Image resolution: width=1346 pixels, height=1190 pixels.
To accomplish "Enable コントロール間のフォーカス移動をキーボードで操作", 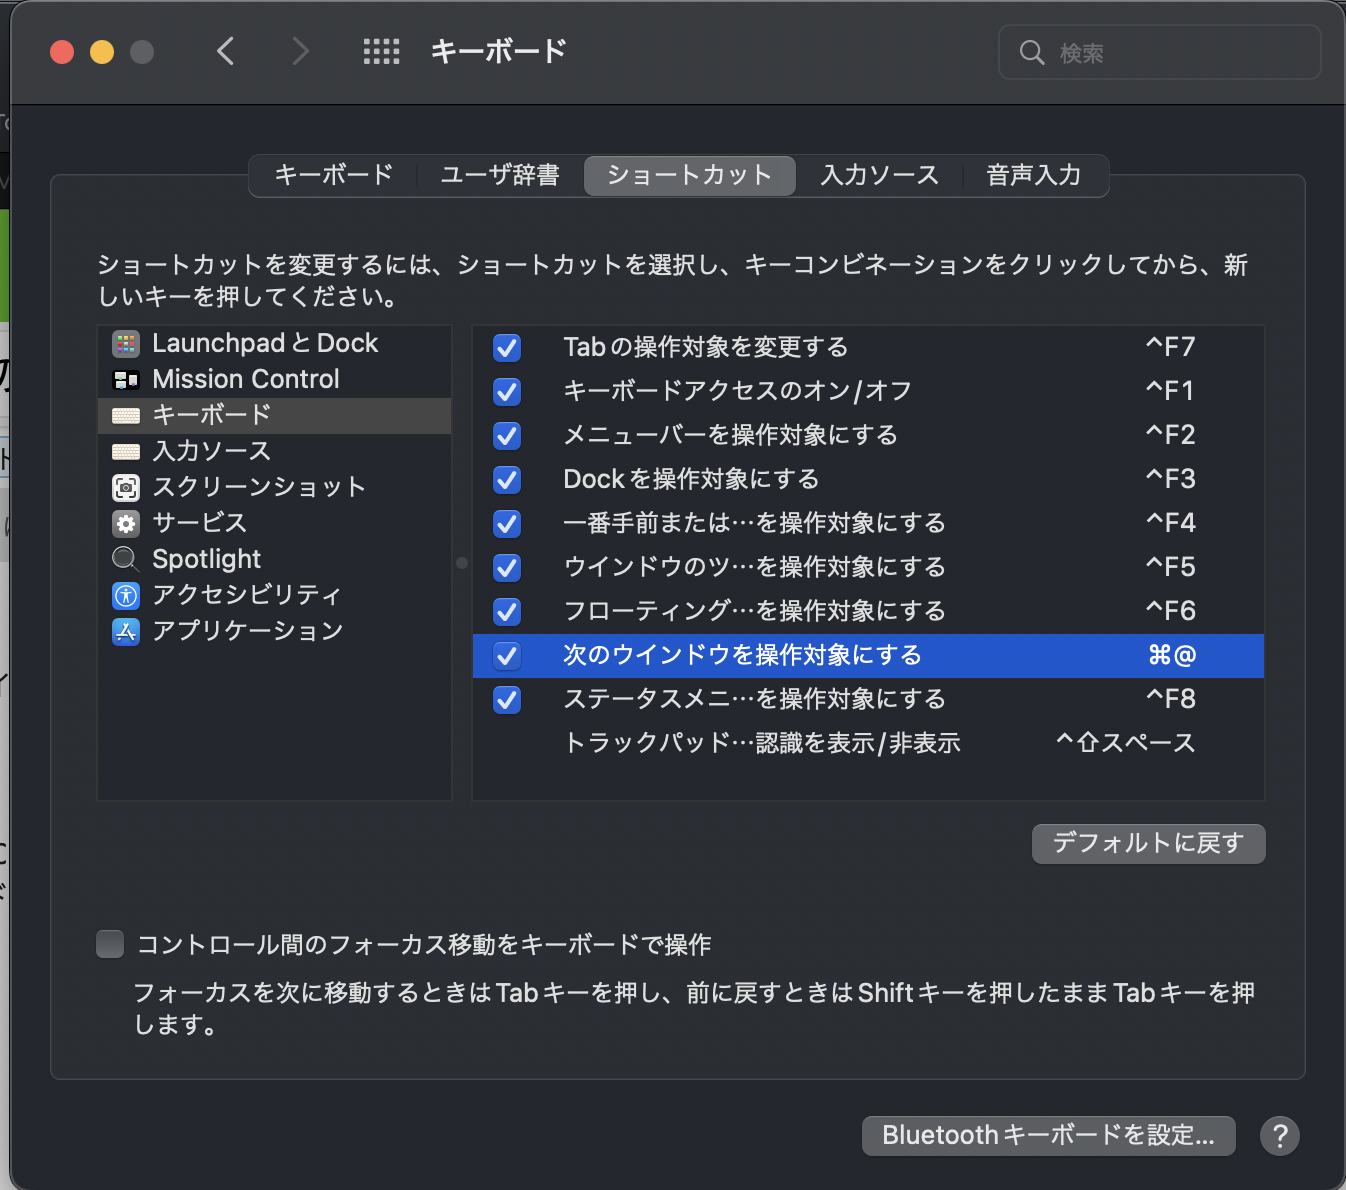I will click(x=110, y=943).
